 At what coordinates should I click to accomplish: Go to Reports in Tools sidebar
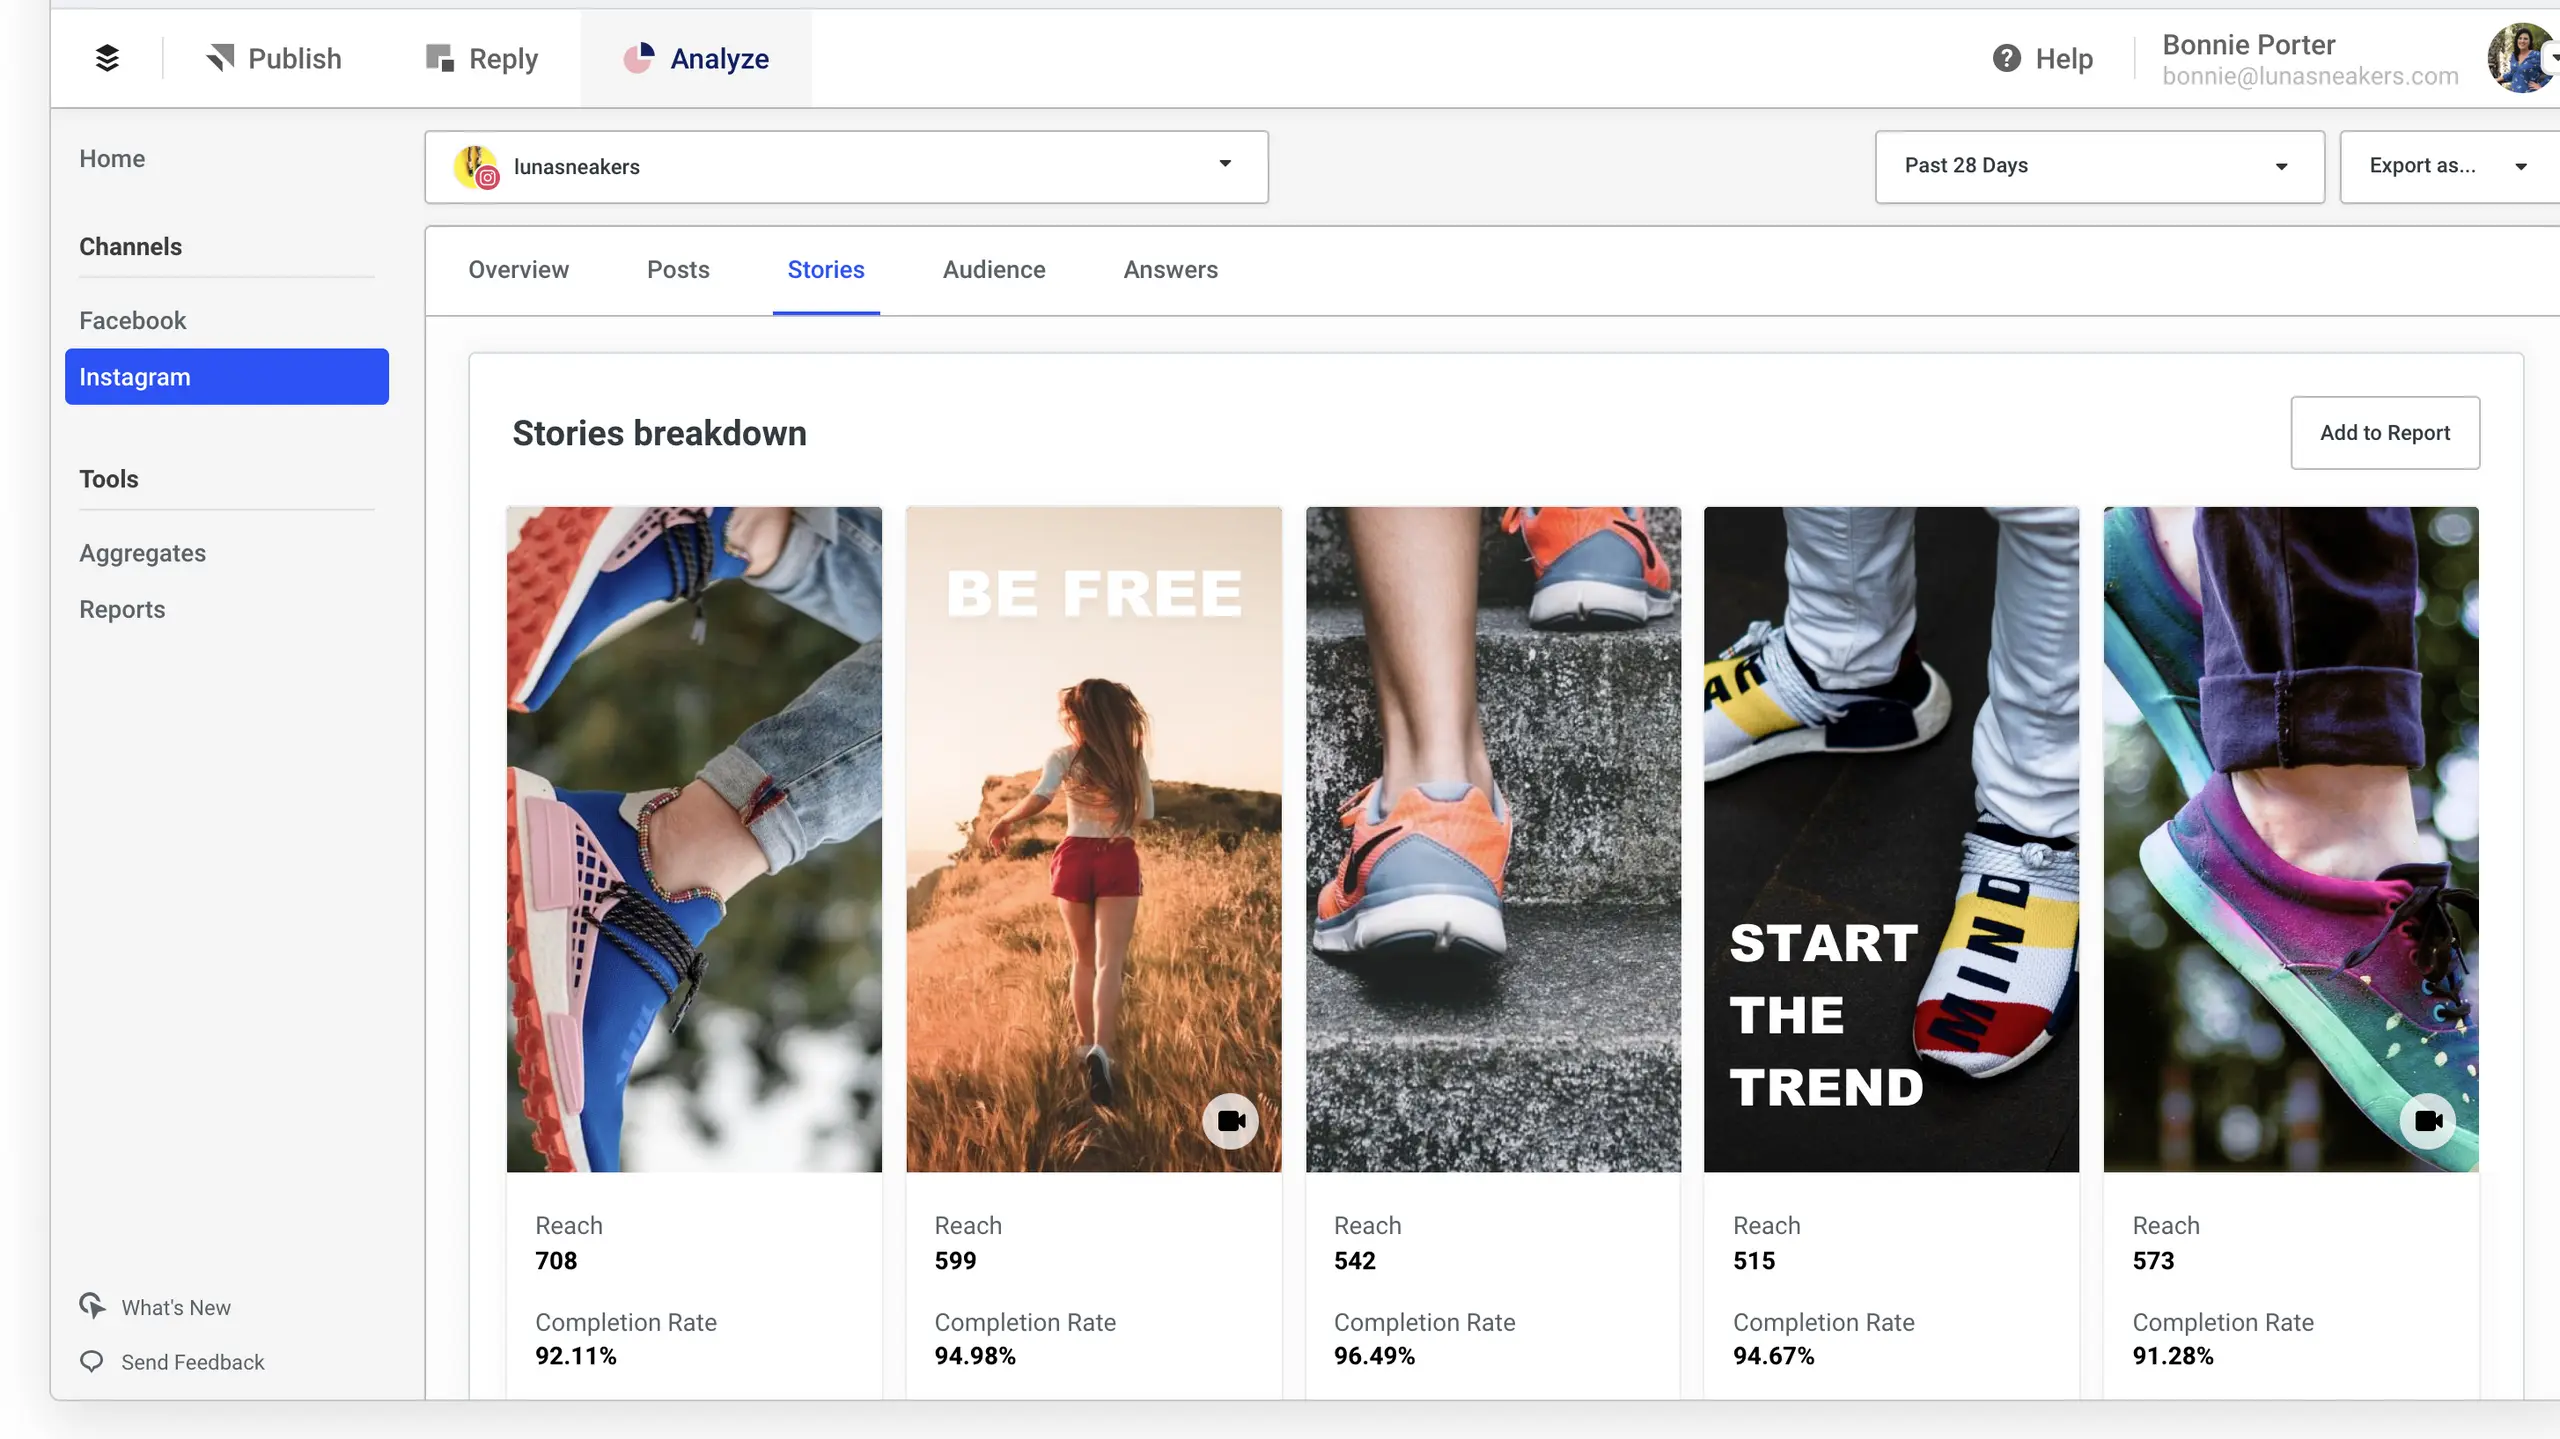(x=122, y=609)
